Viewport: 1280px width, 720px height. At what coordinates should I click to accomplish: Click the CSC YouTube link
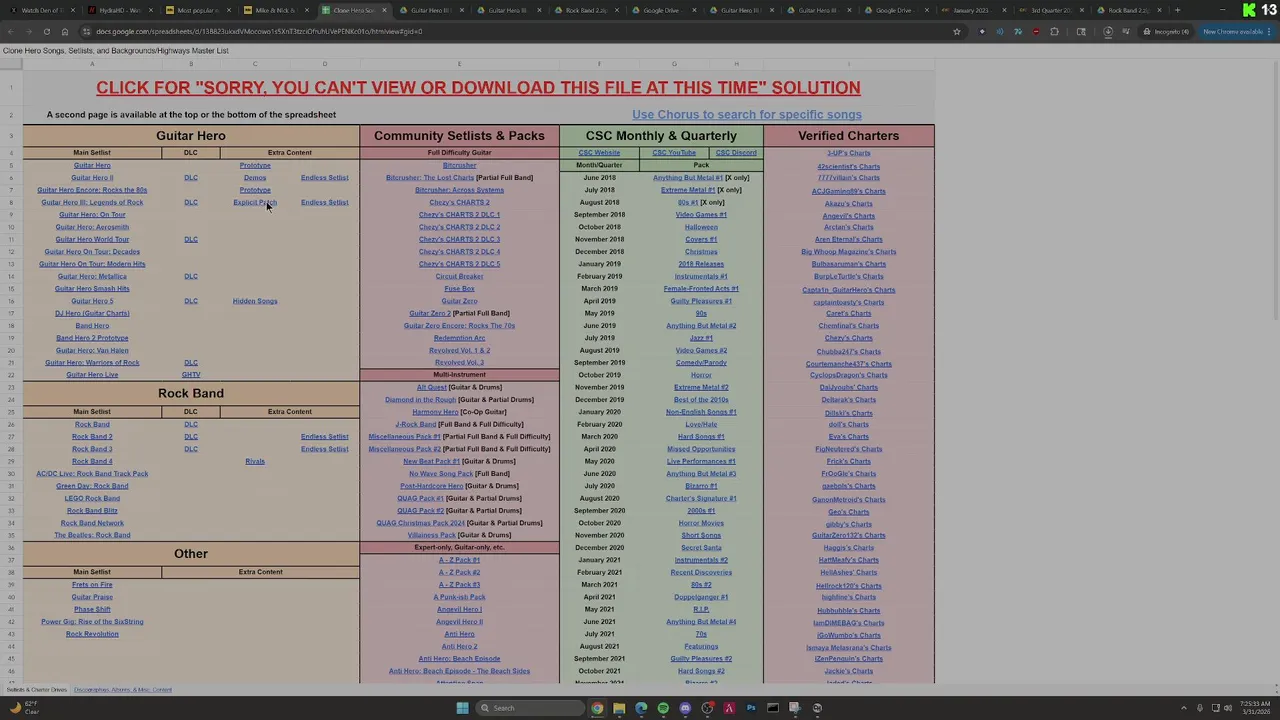(x=674, y=153)
